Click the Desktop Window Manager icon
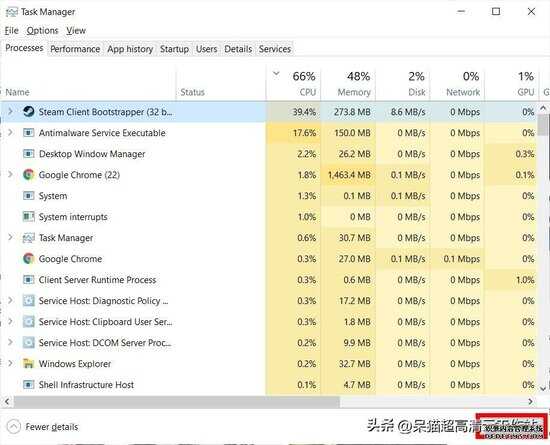This screenshot has height=445, width=550. [x=28, y=154]
